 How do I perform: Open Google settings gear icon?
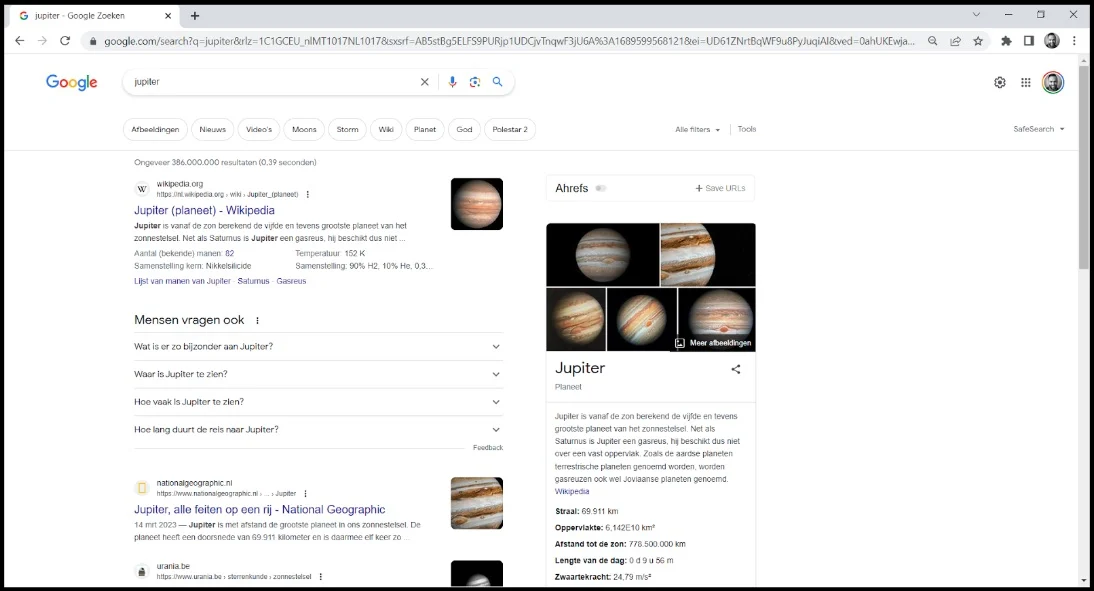coord(1000,82)
